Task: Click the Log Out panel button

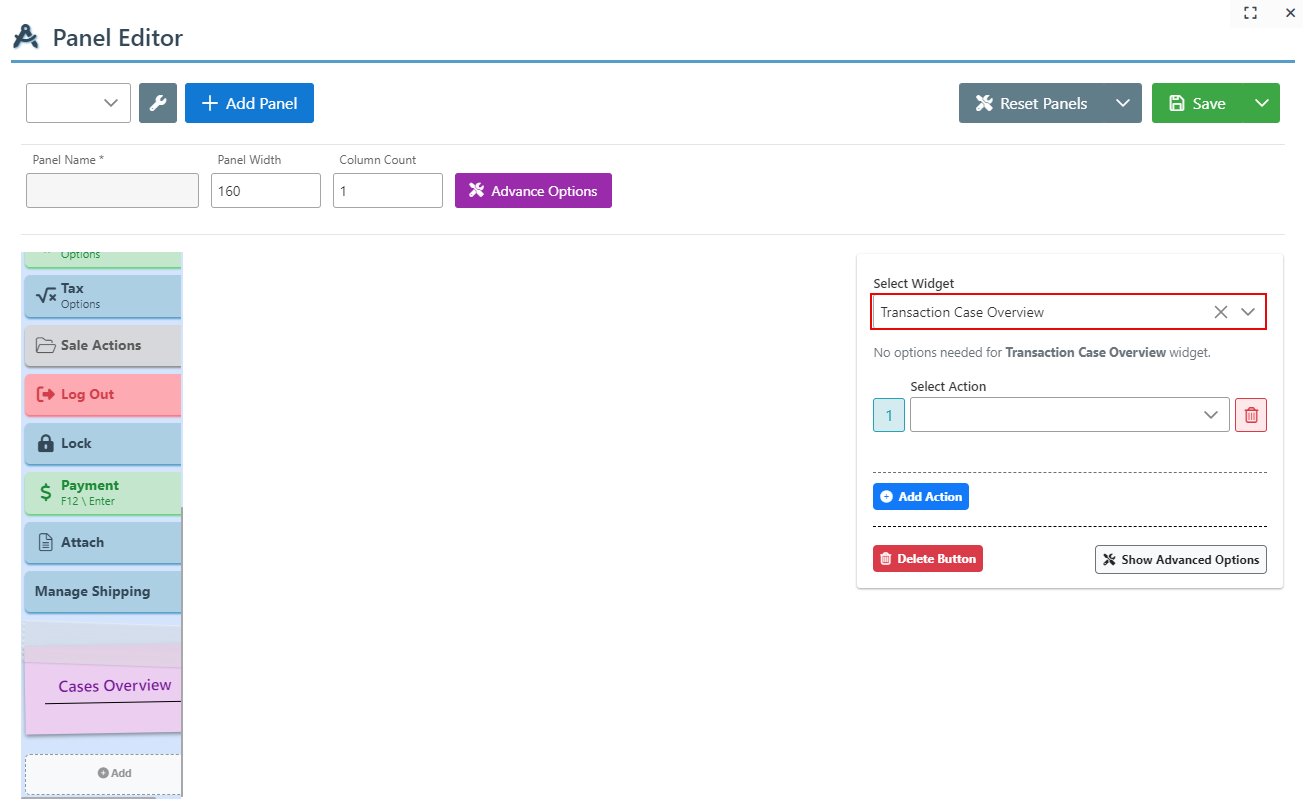Action: click(102, 394)
